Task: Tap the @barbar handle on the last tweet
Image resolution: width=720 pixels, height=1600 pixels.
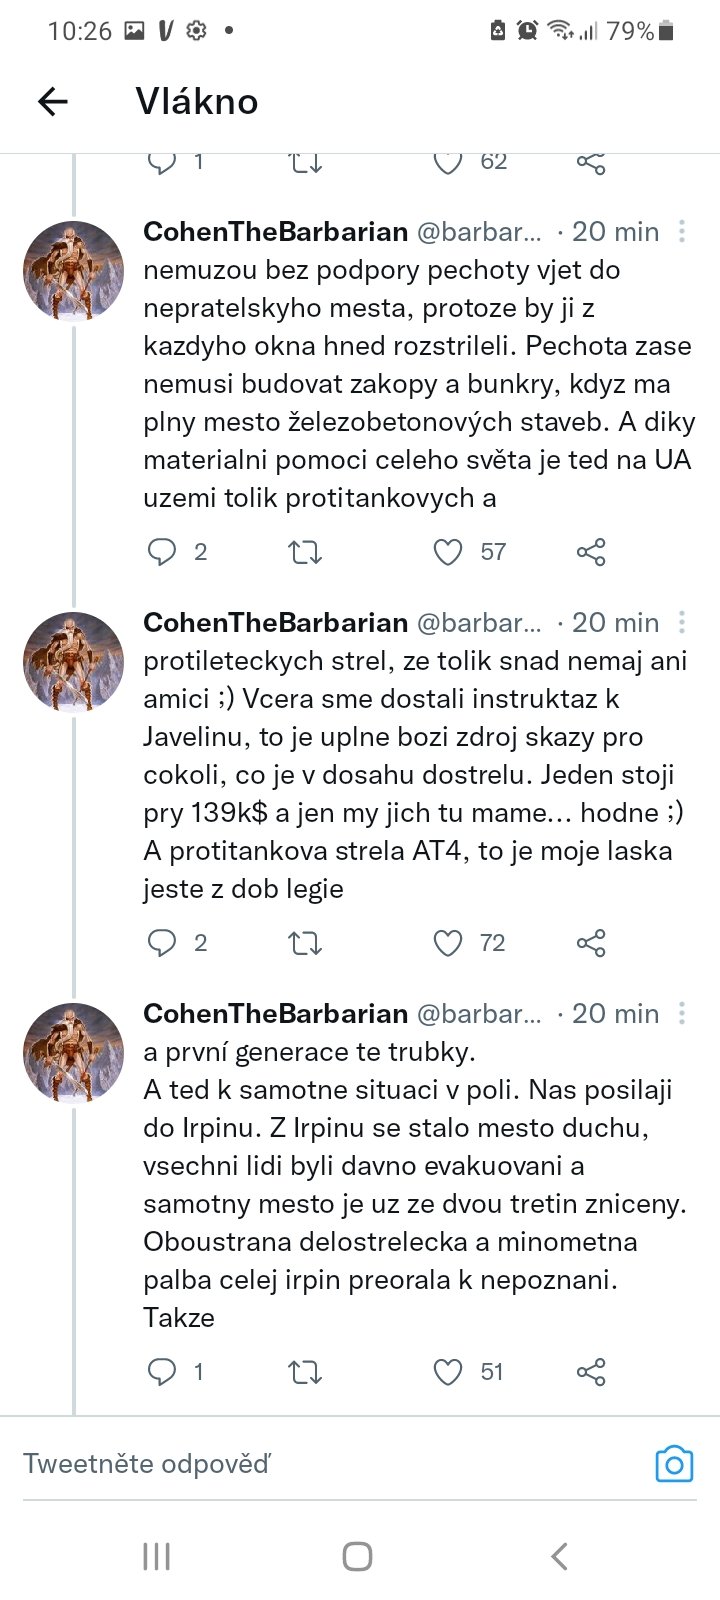Action: (478, 1014)
